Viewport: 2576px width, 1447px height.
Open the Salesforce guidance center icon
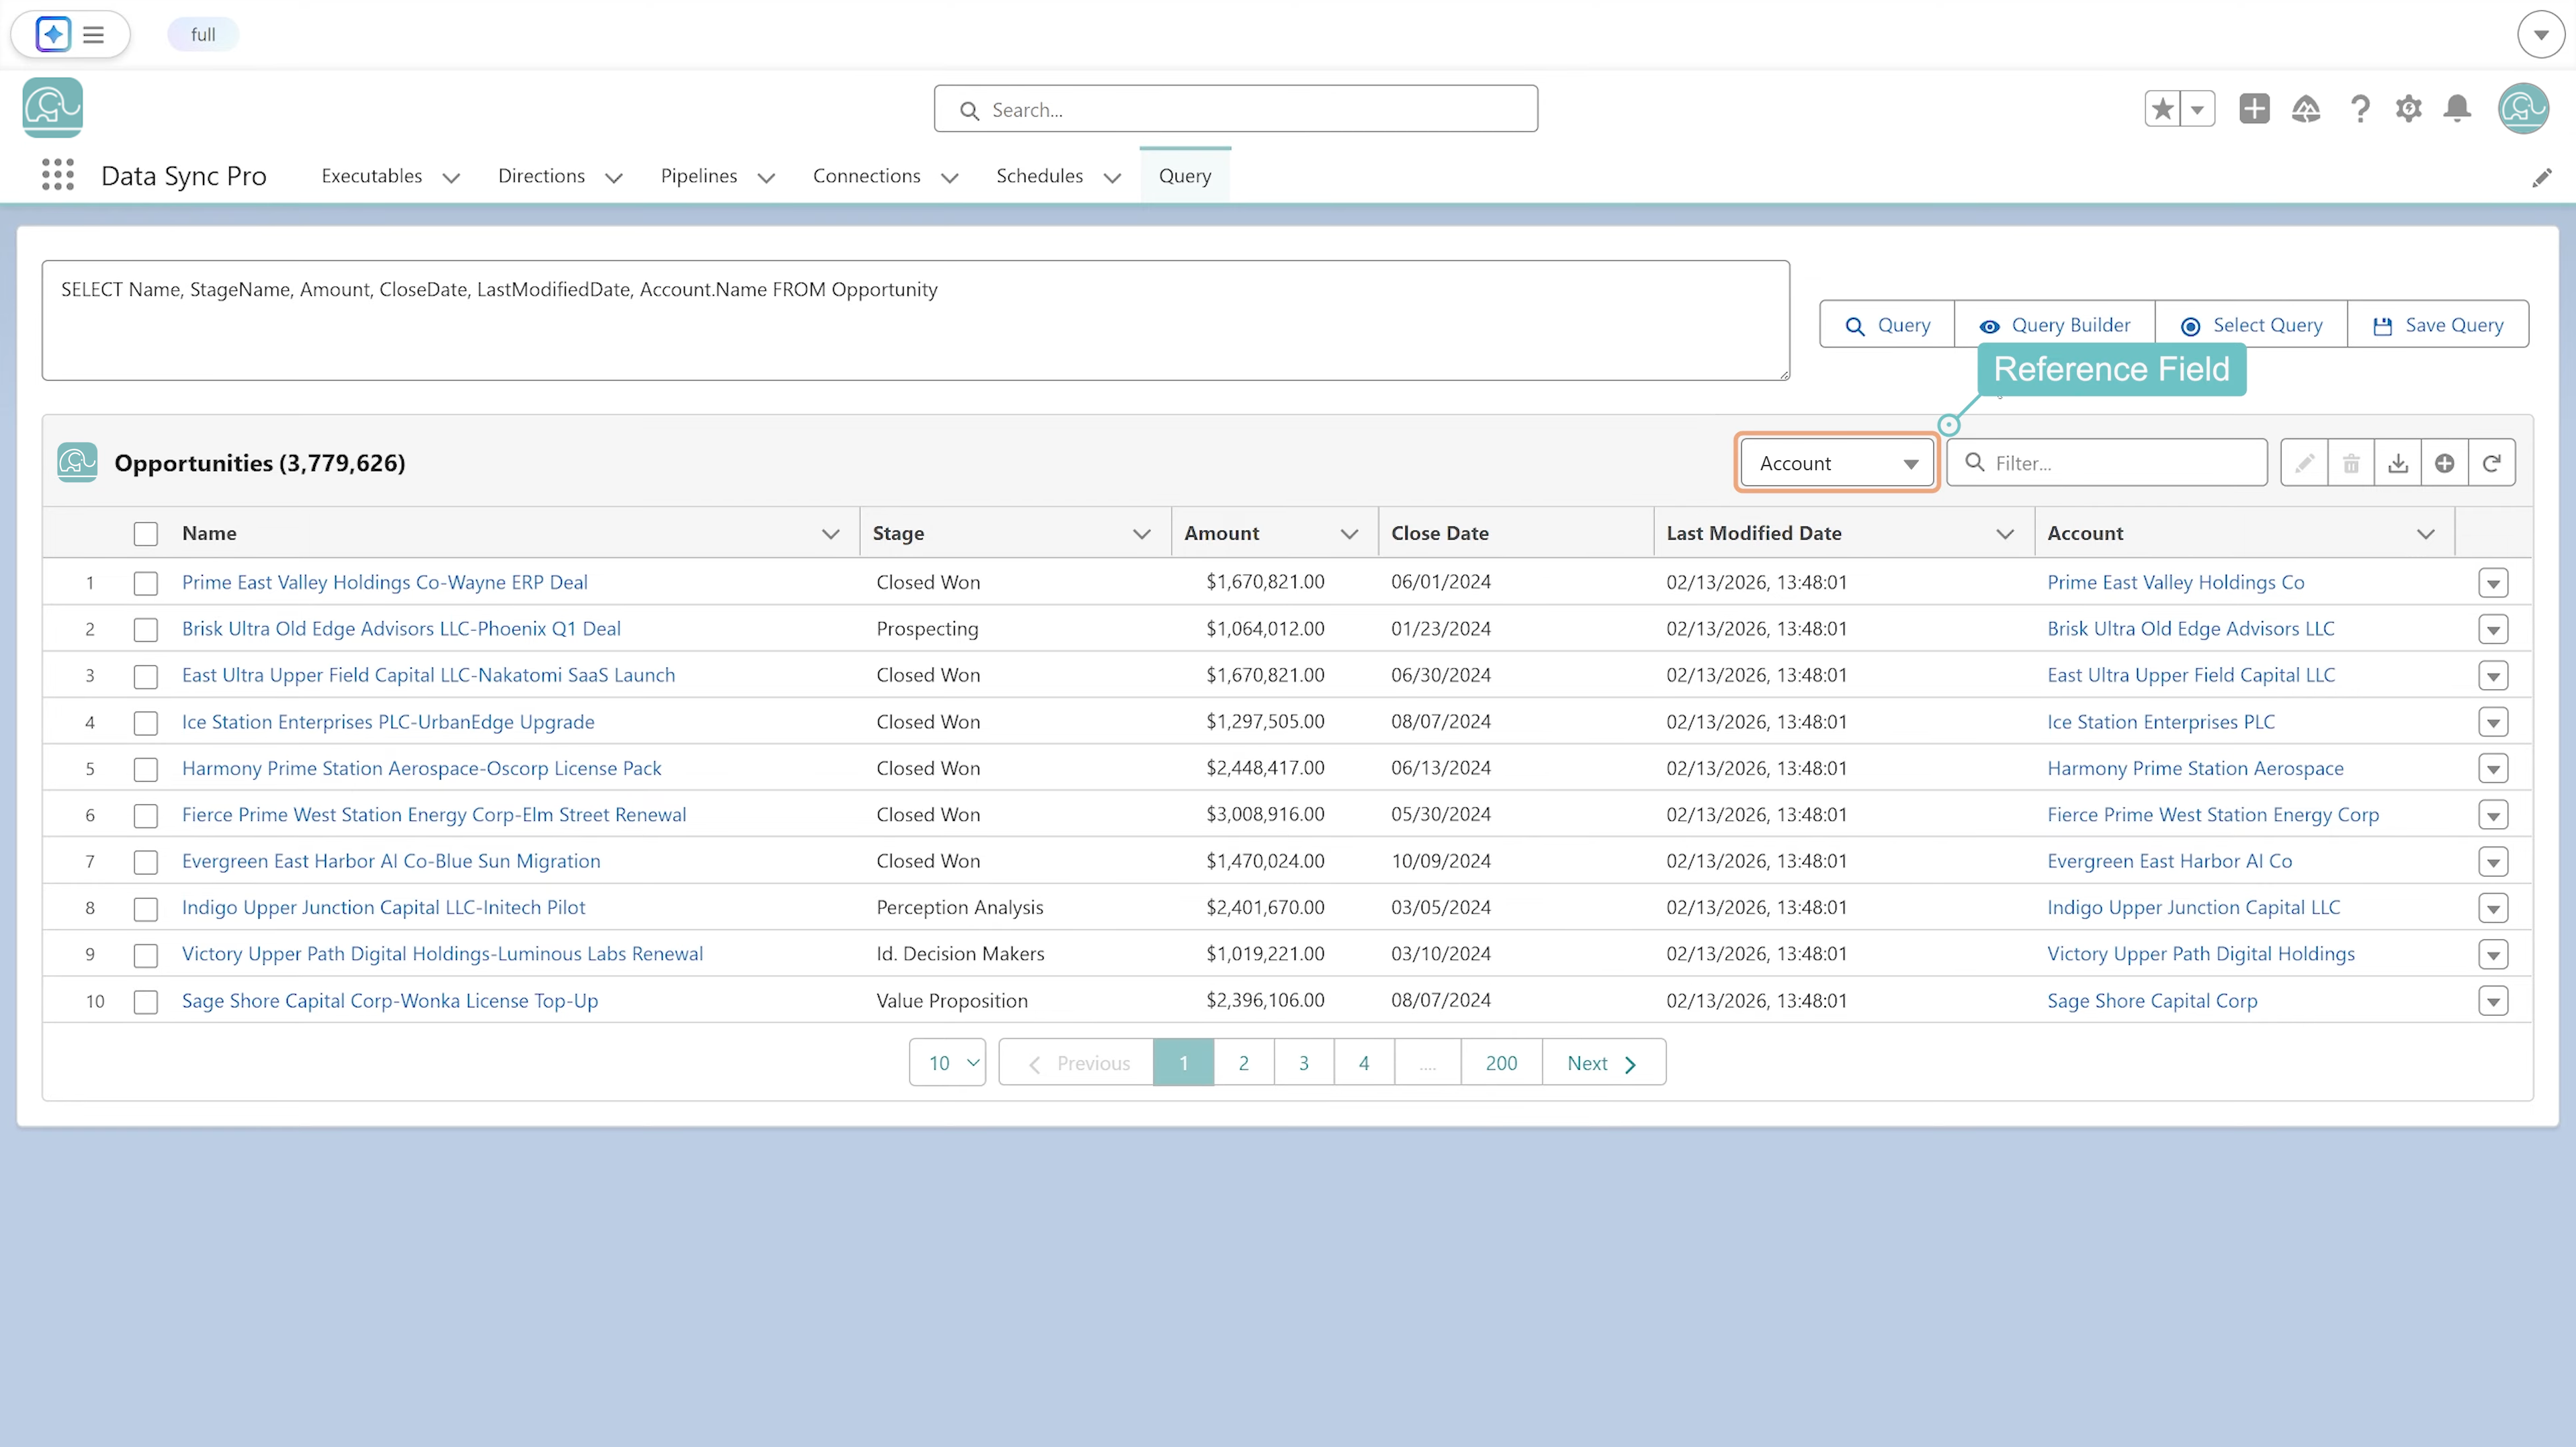tap(2306, 109)
